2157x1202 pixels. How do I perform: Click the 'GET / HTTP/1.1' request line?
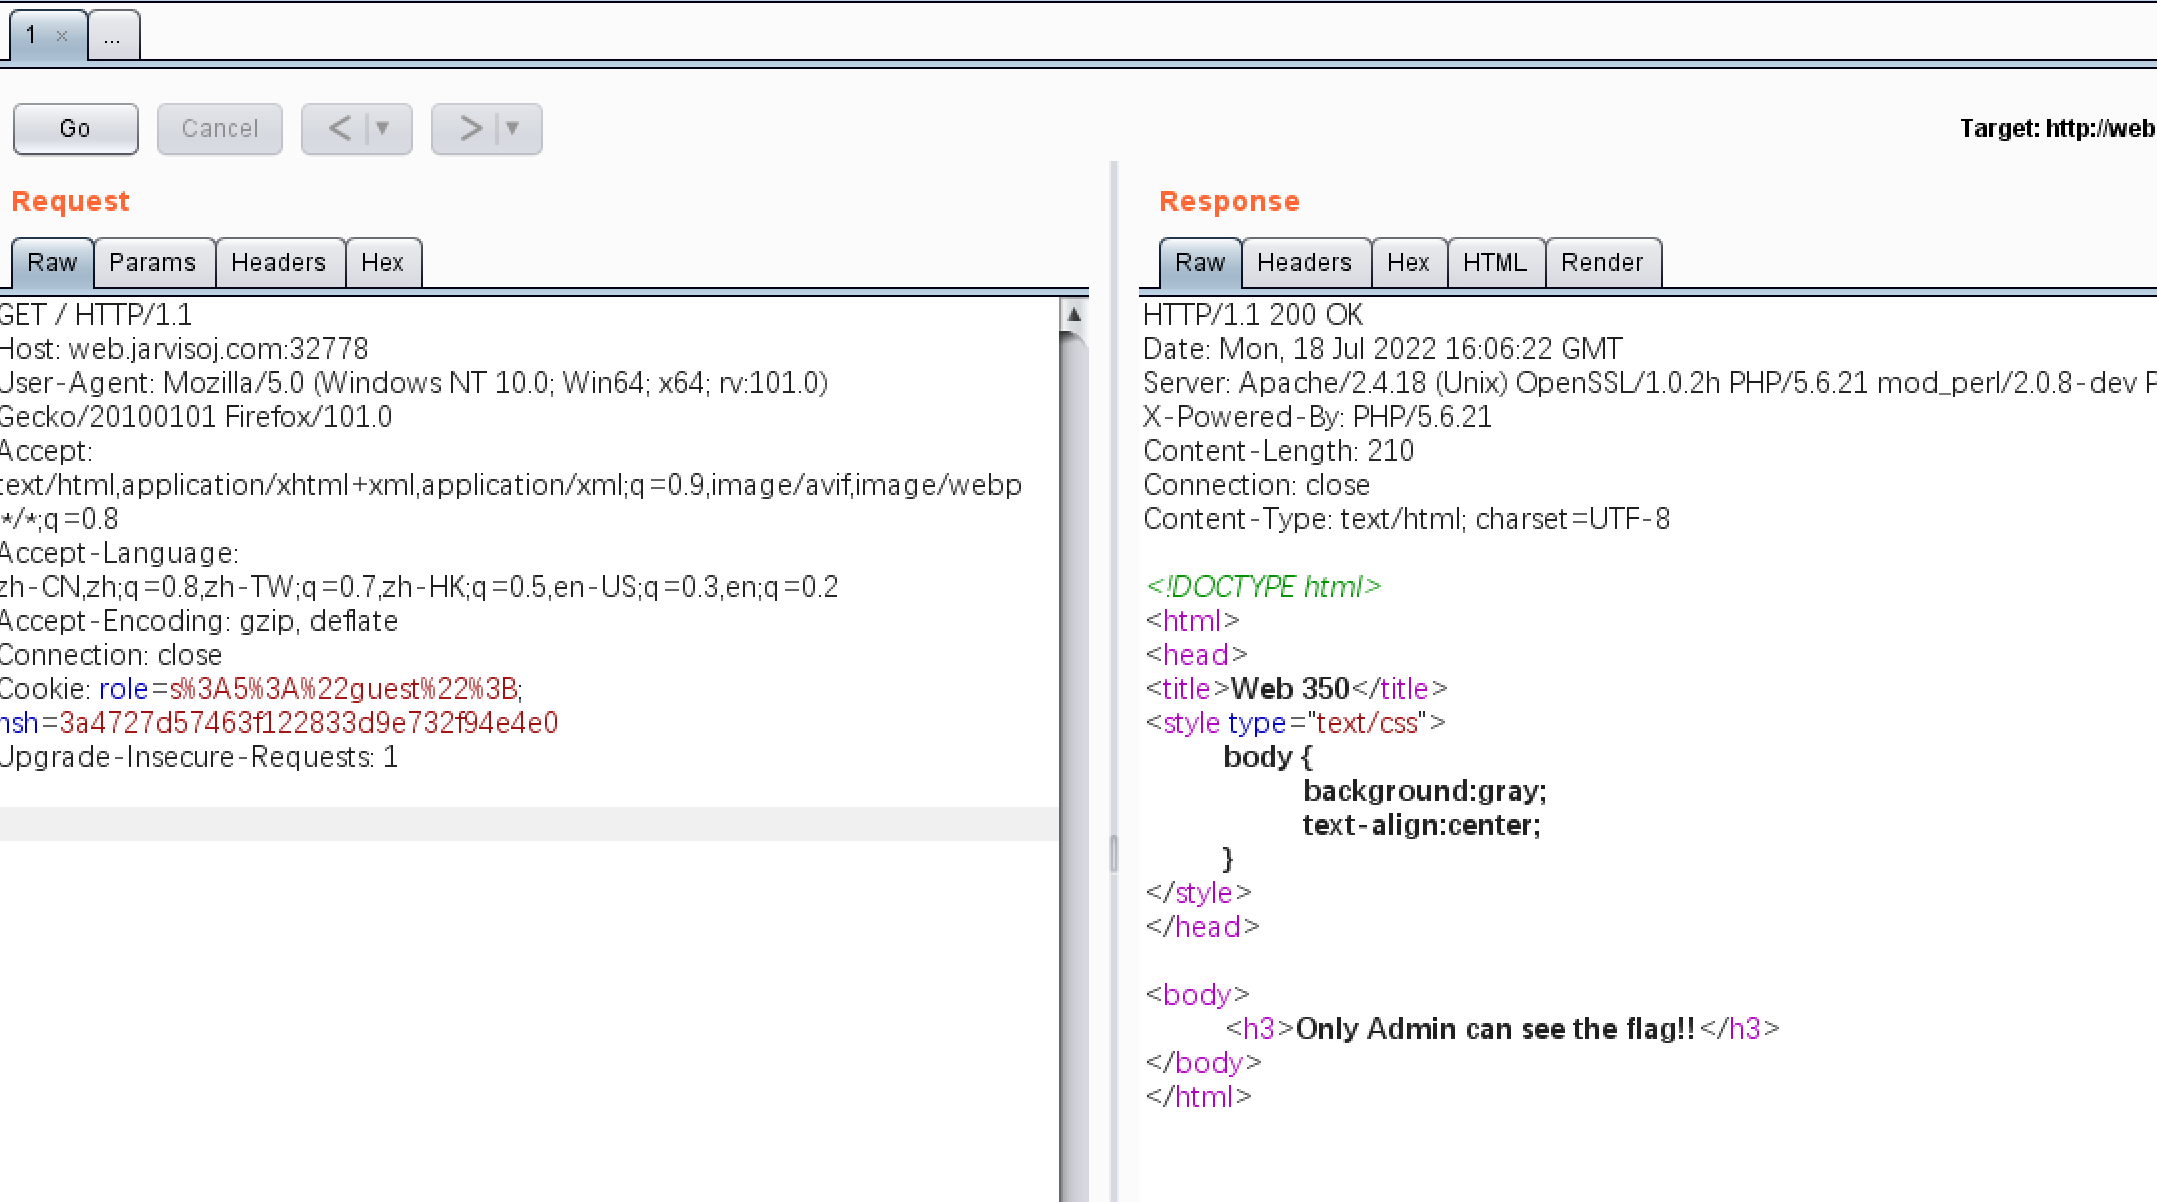click(x=96, y=315)
